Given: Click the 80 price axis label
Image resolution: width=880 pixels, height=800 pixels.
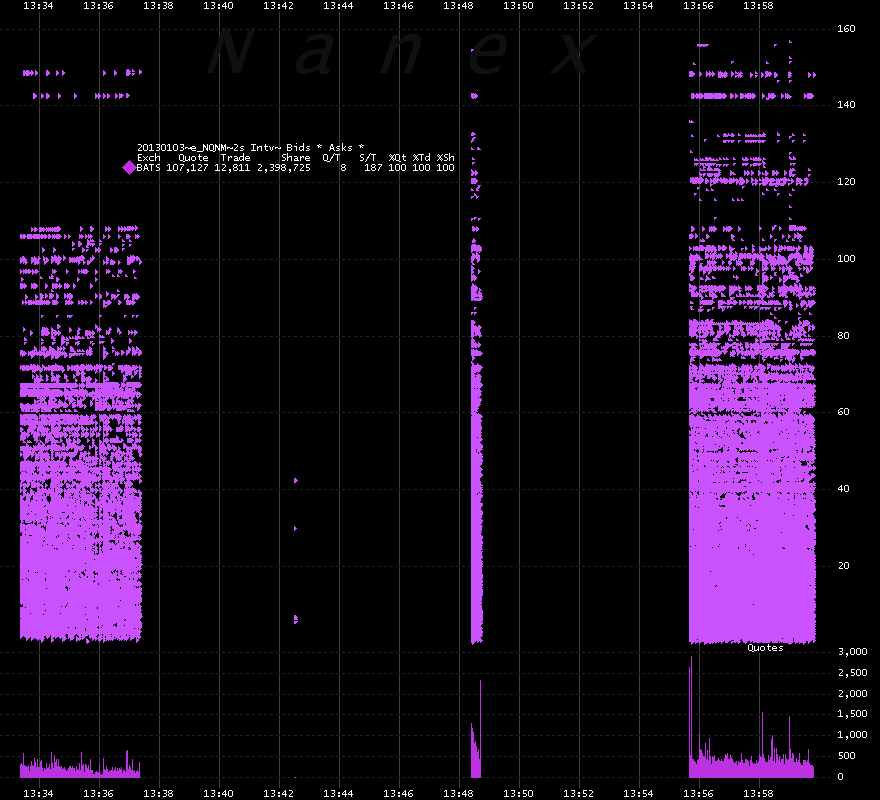Looking at the screenshot, I should coord(843,335).
